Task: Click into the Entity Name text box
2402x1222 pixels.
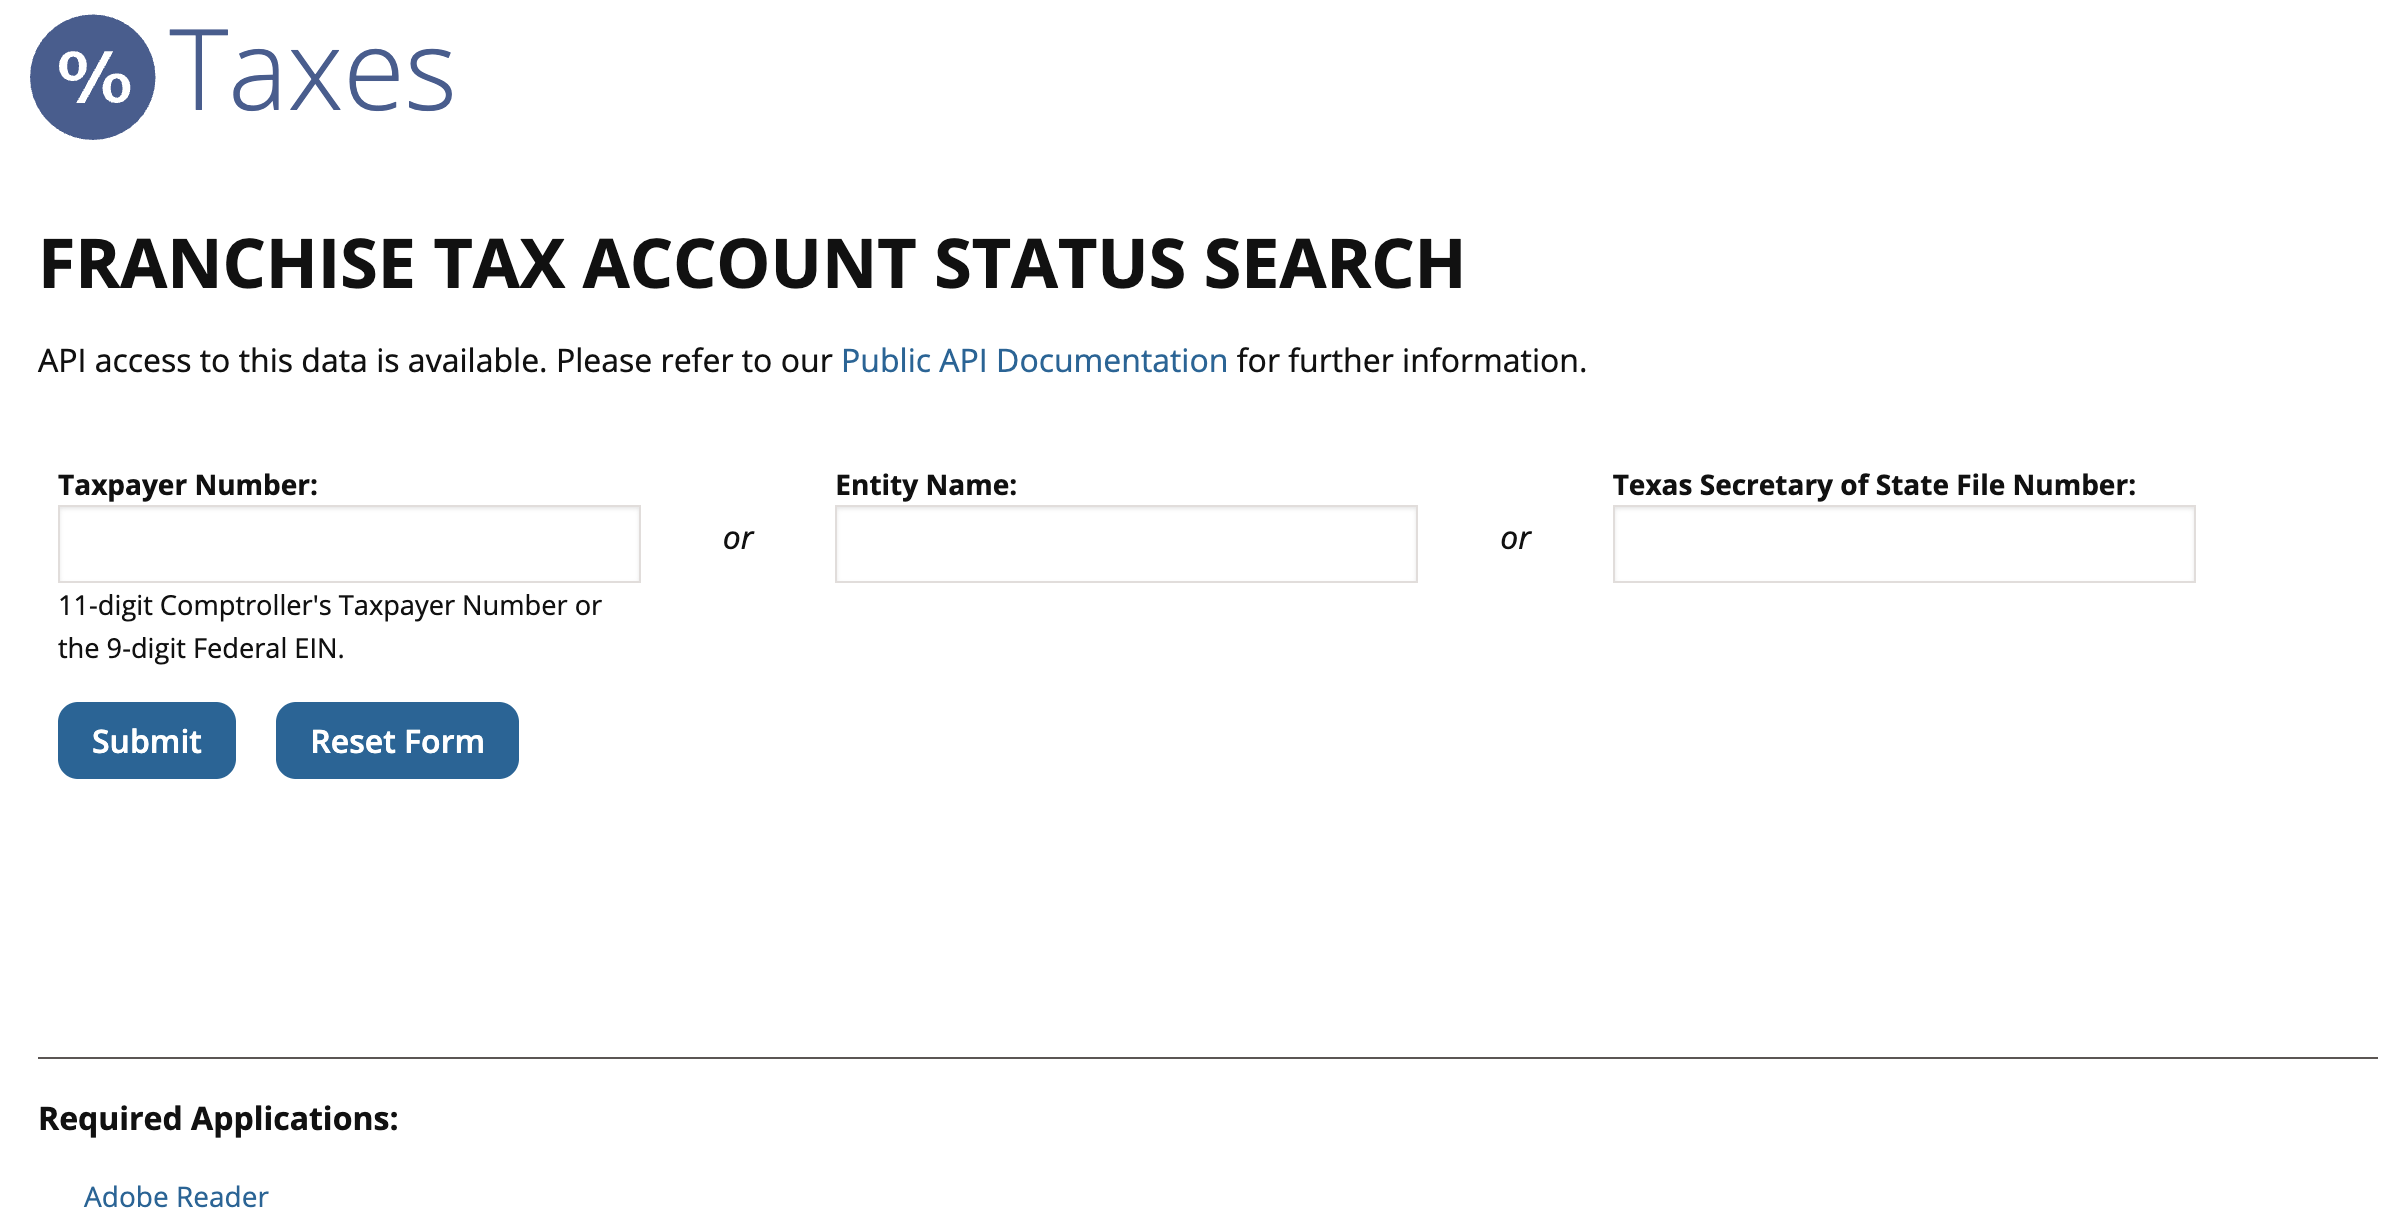Action: 1126,544
